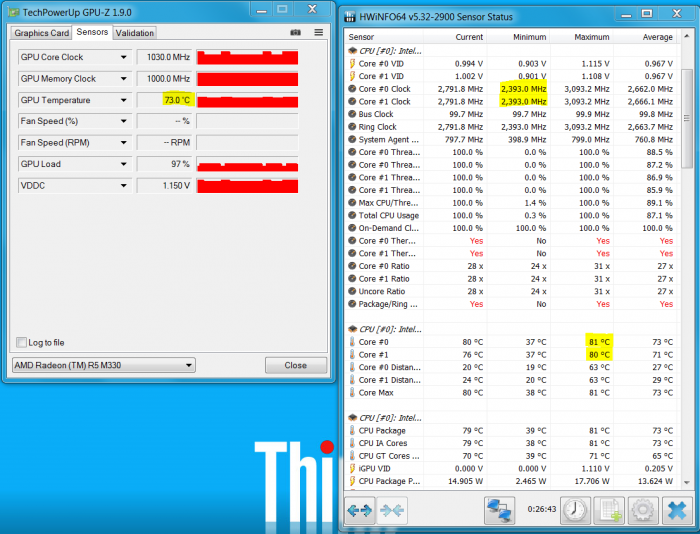The height and width of the screenshot is (534, 700).
Task: Close sensor status with the blue X icon
Action: point(675,509)
